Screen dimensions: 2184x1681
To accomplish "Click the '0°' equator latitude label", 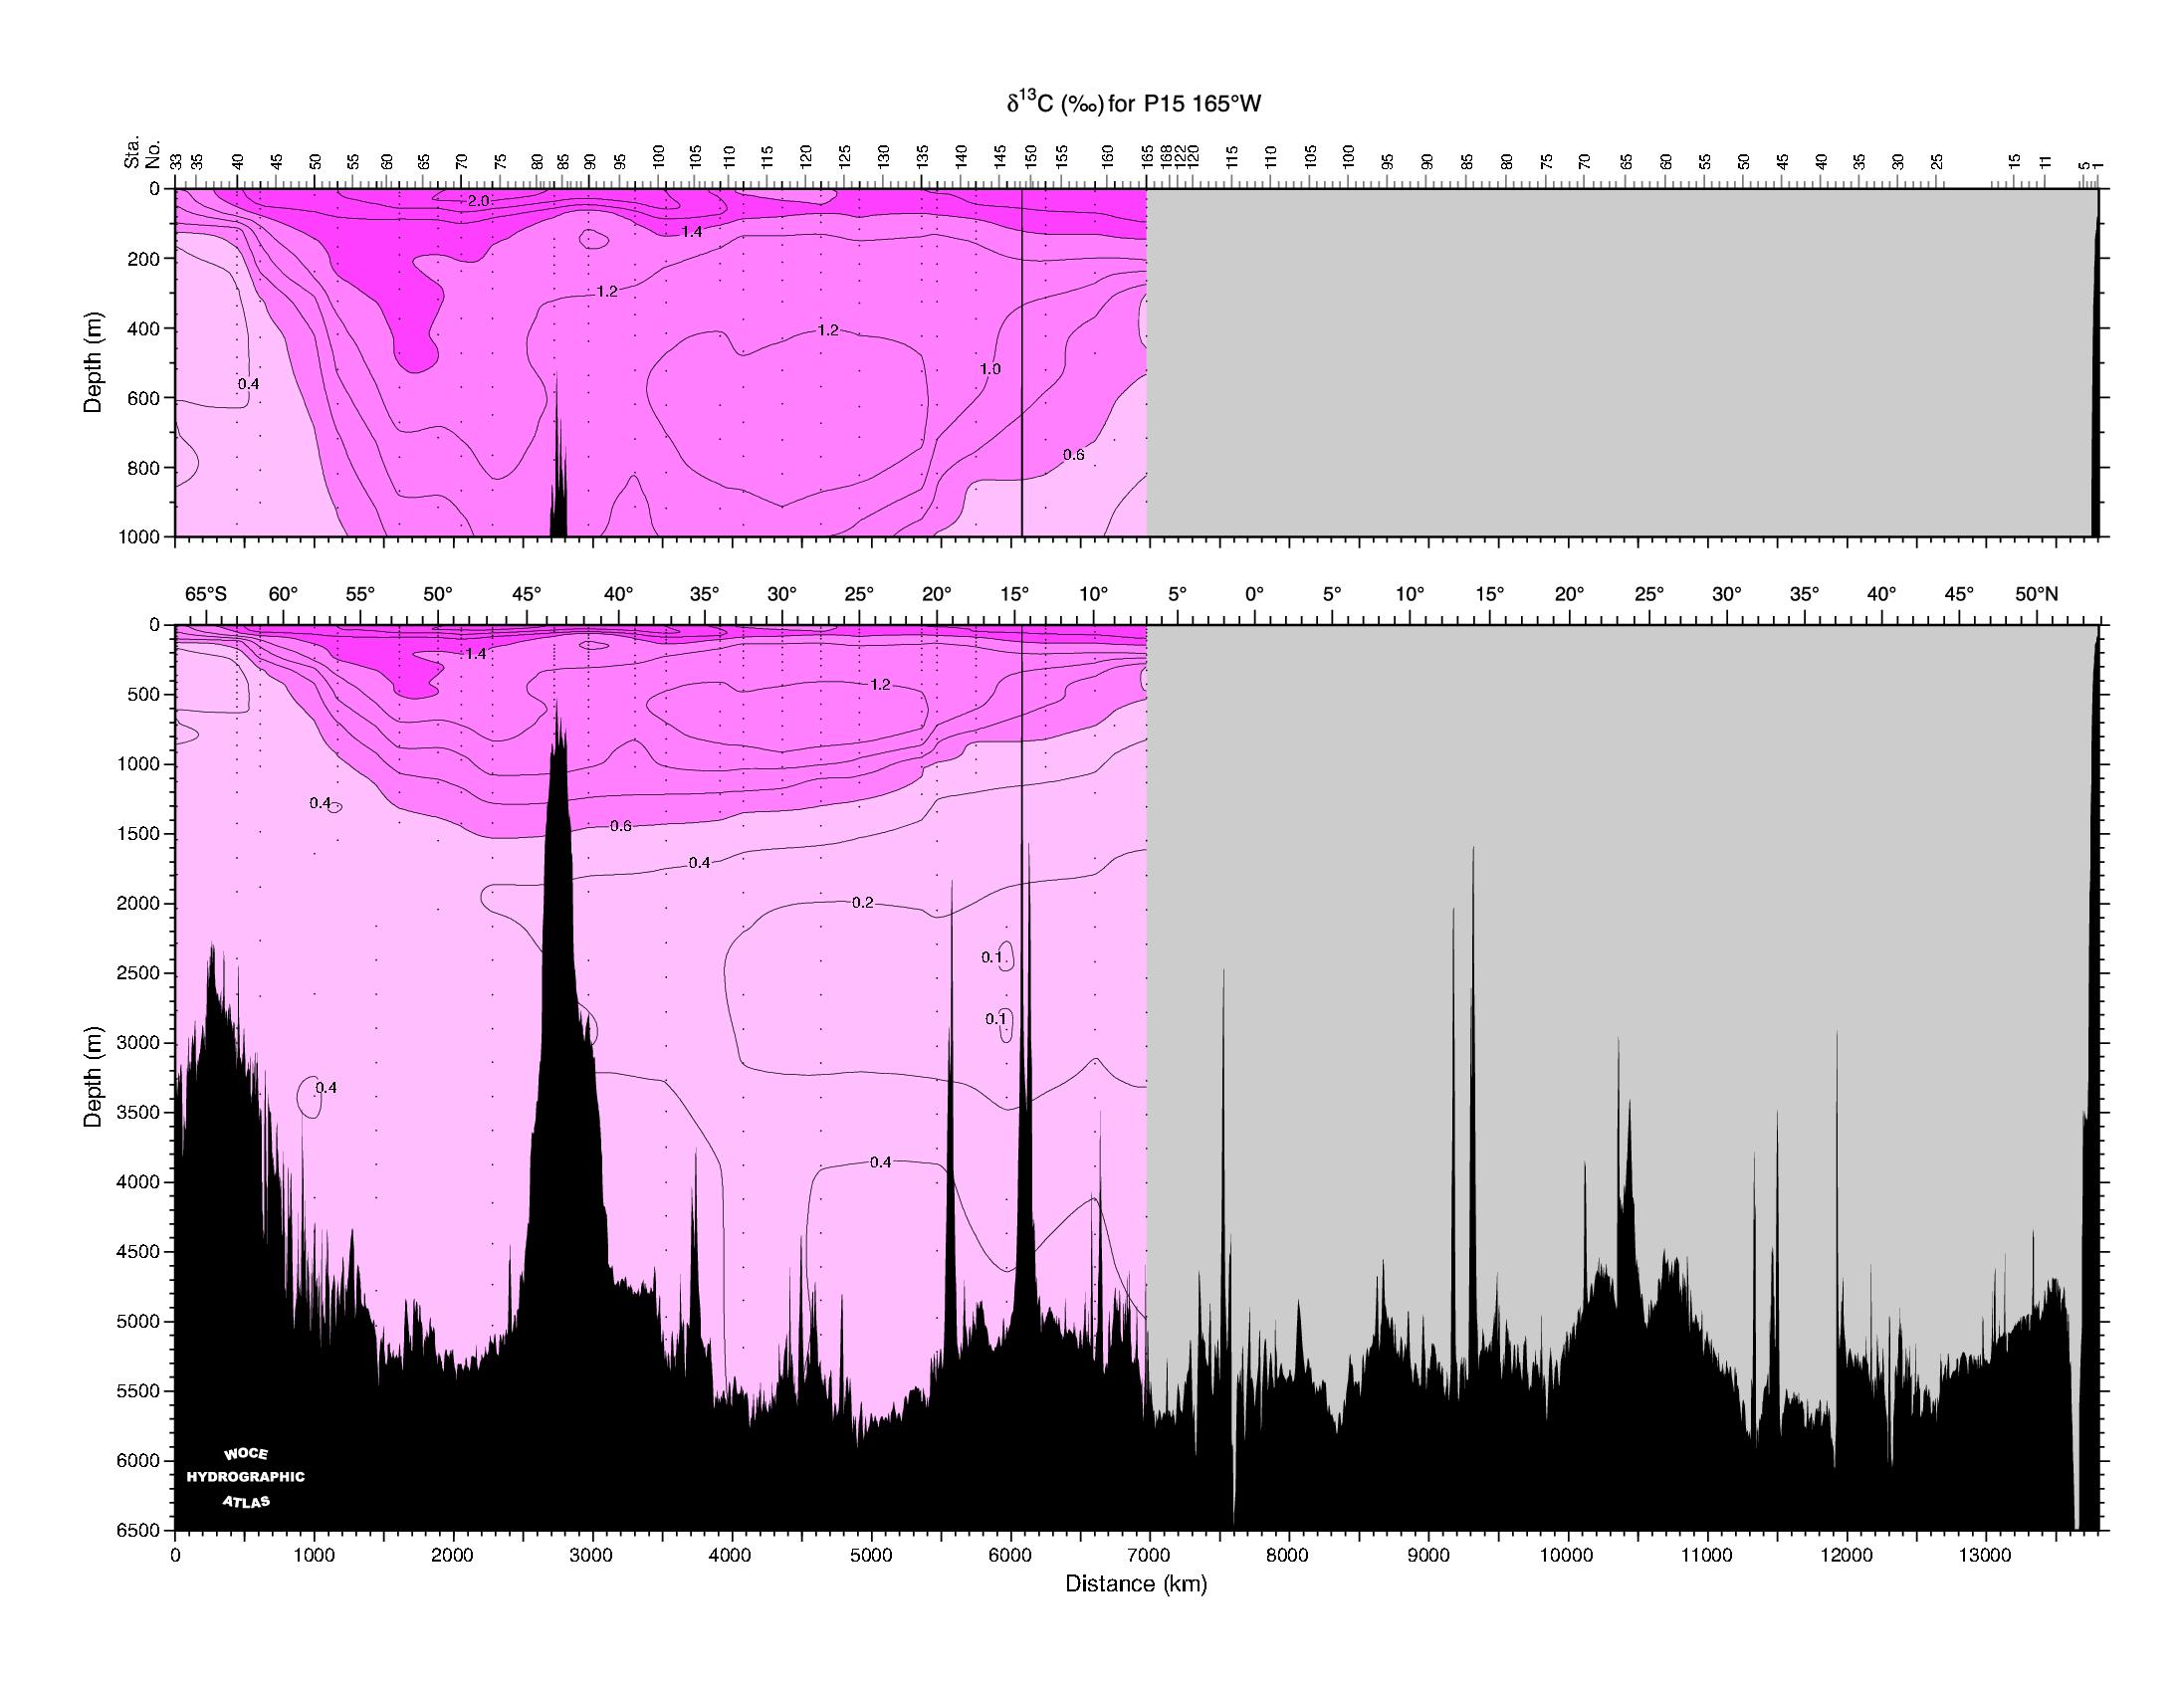I will click(x=1255, y=594).
